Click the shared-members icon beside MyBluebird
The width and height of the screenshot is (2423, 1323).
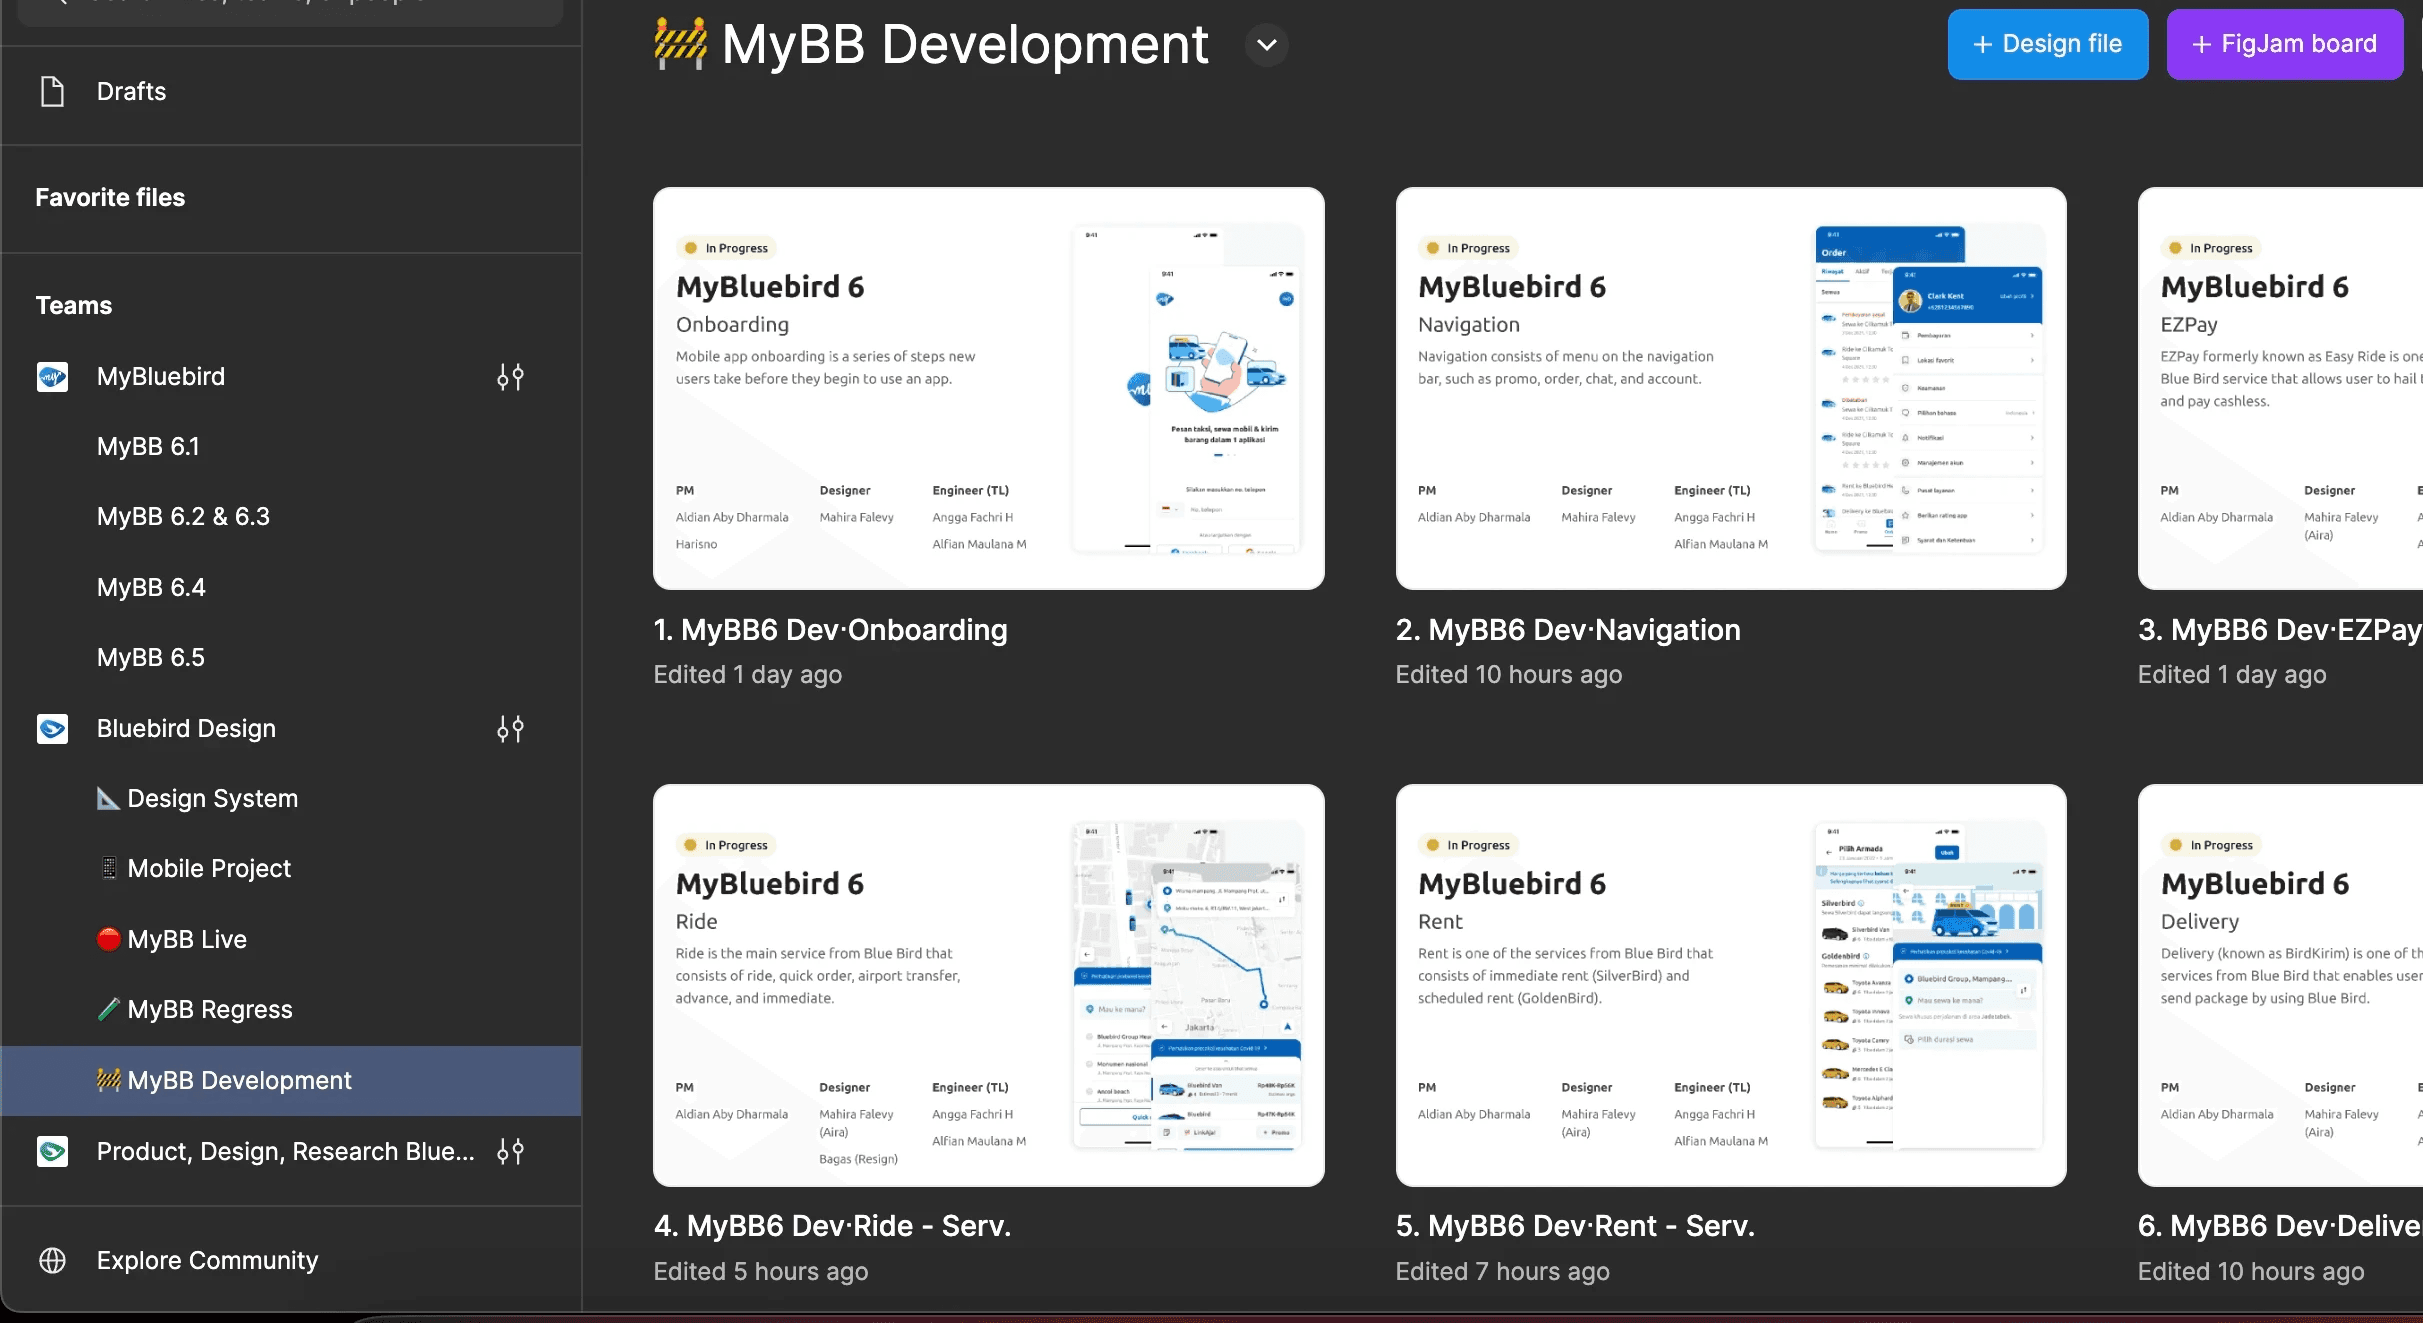tap(509, 377)
